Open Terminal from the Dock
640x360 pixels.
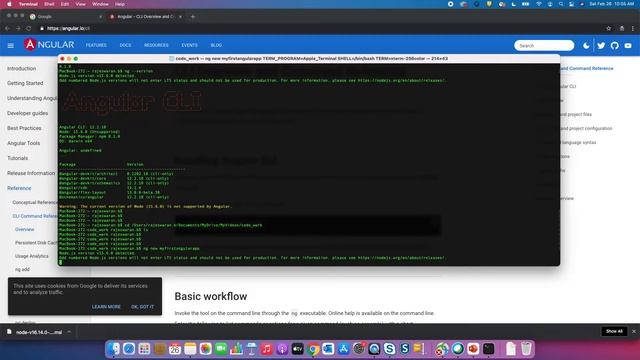489,349
